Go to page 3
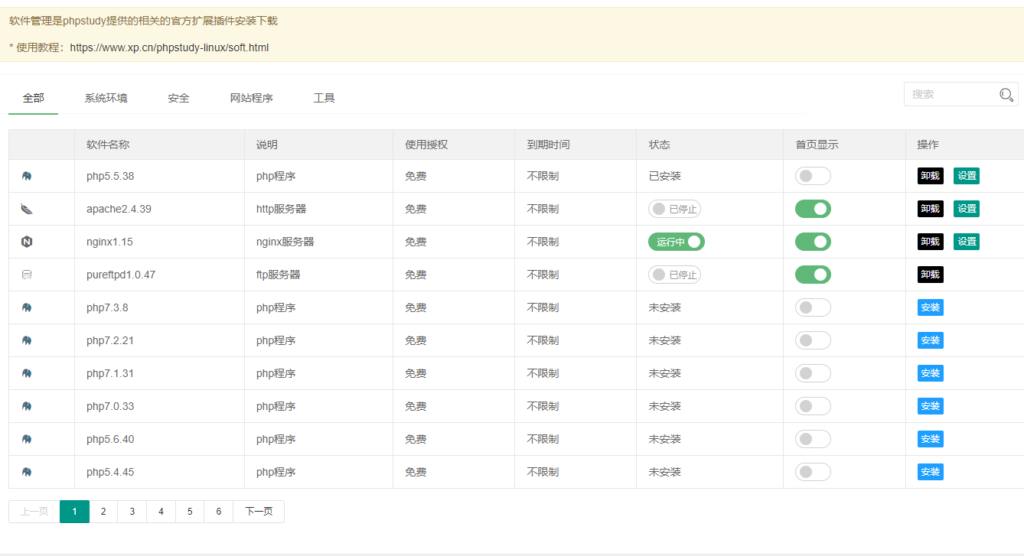The height and width of the screenshot is (556, 1024). pyautogui.click(x=132, y=512)
